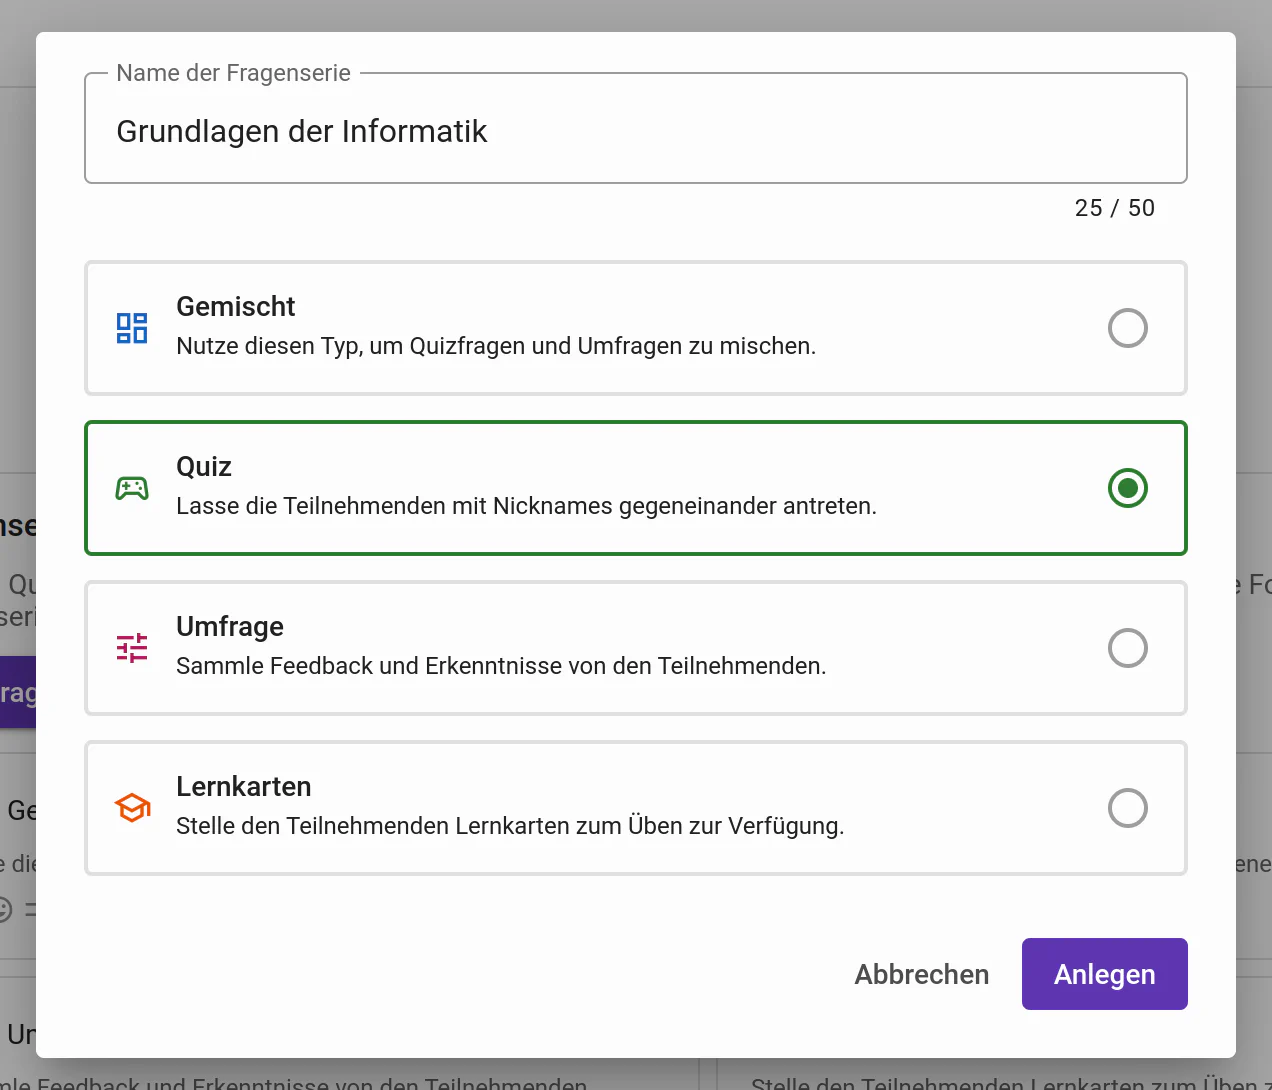Focus the Name der Fragenserie text field
The width and height of the screenshot is (1272, 1090).
[x=635, y=132]
